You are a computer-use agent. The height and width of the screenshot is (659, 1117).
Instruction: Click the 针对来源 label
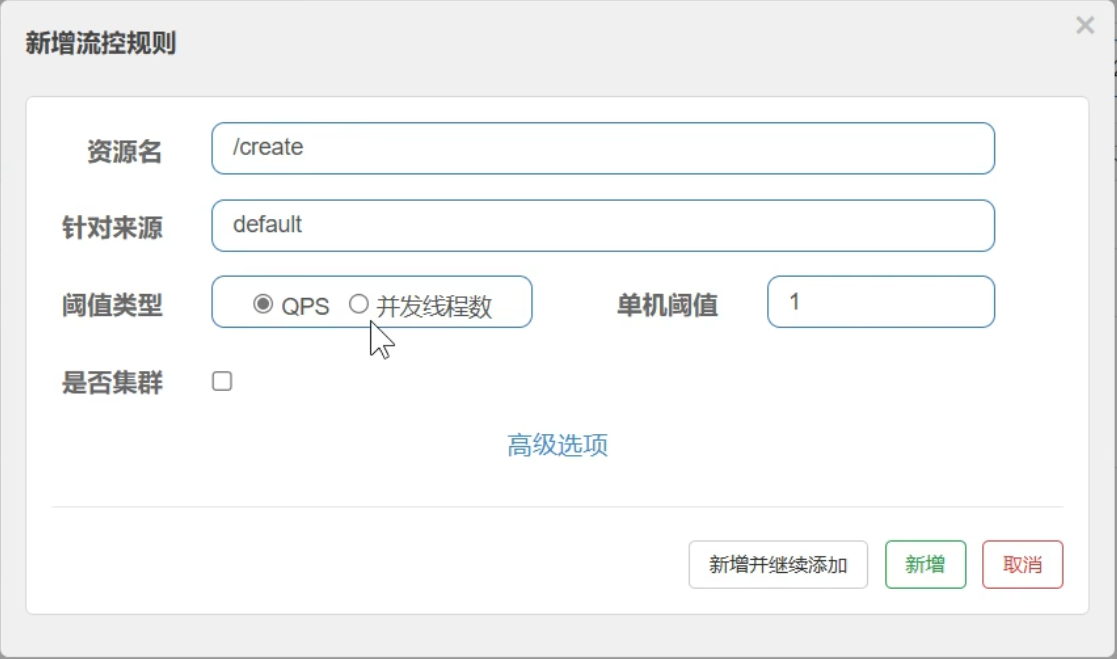click(113, 228)
